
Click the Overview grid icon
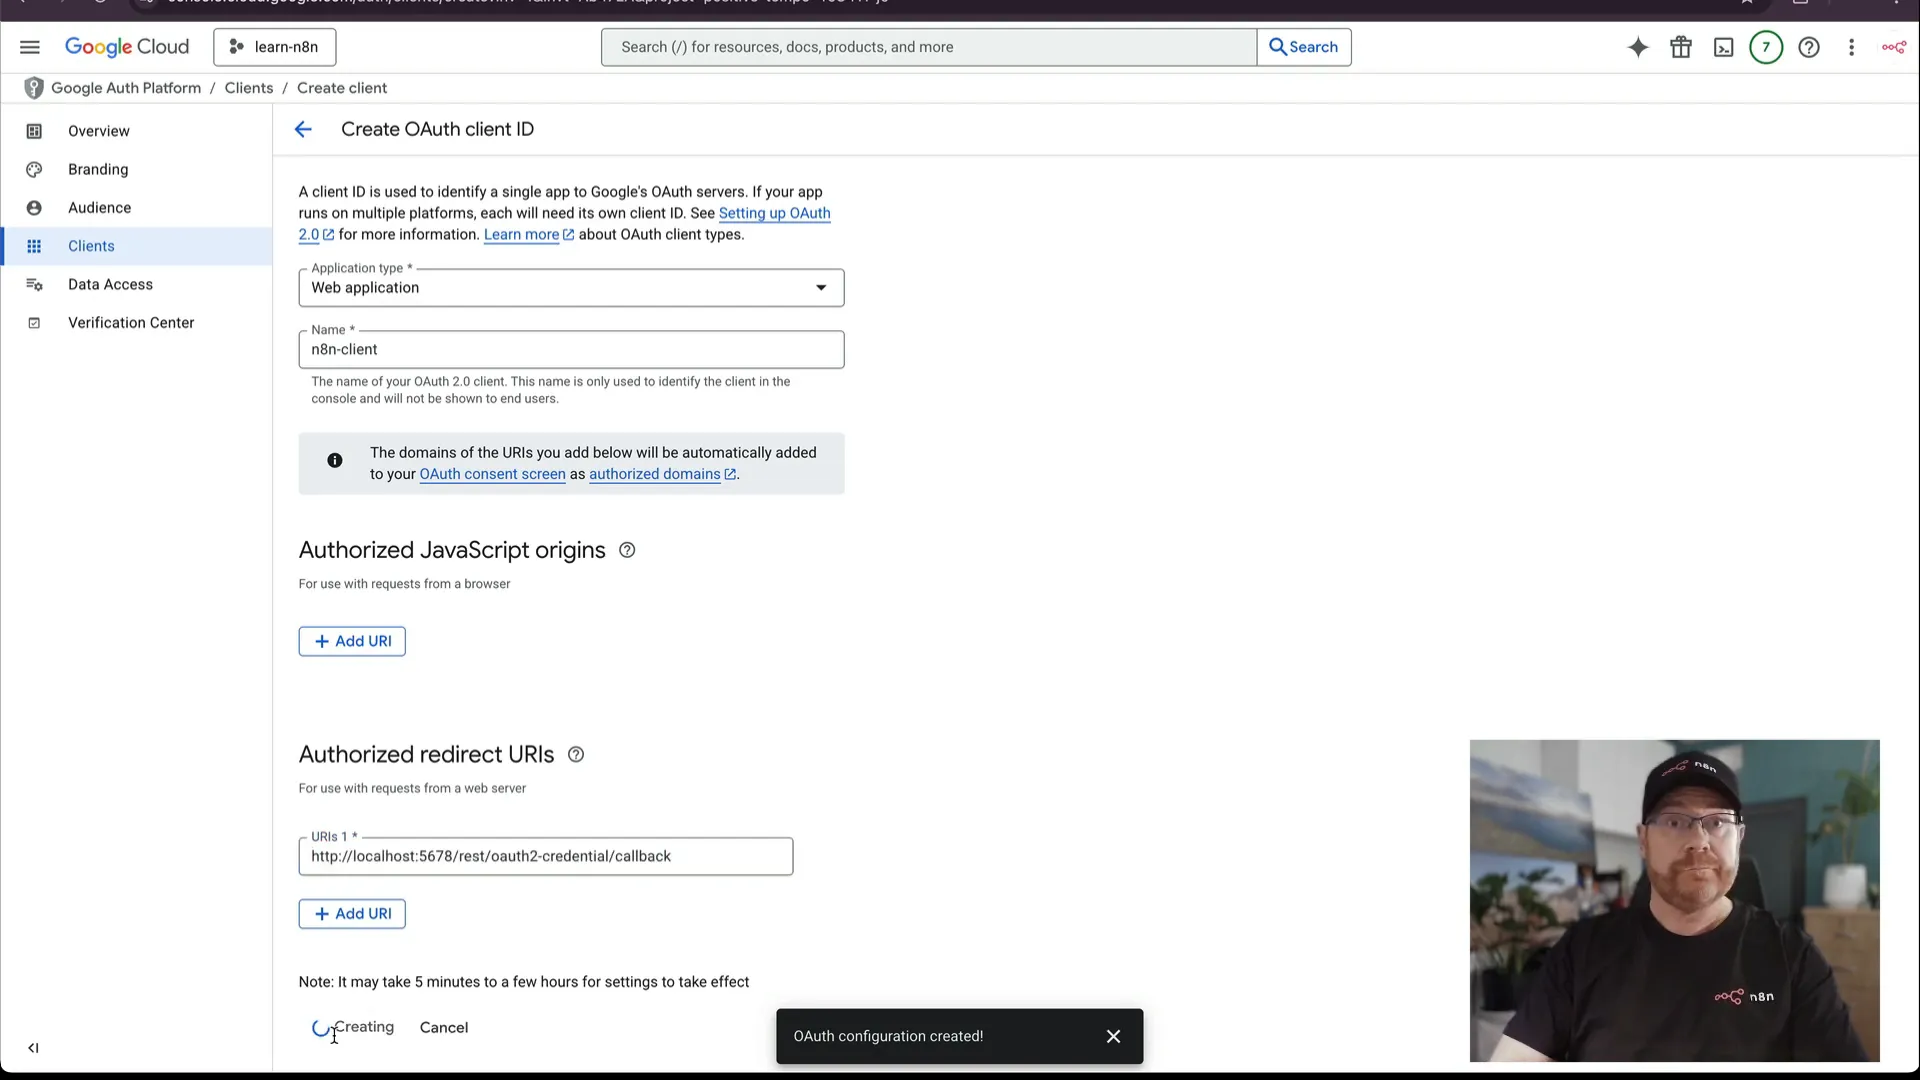click(34, 131)
